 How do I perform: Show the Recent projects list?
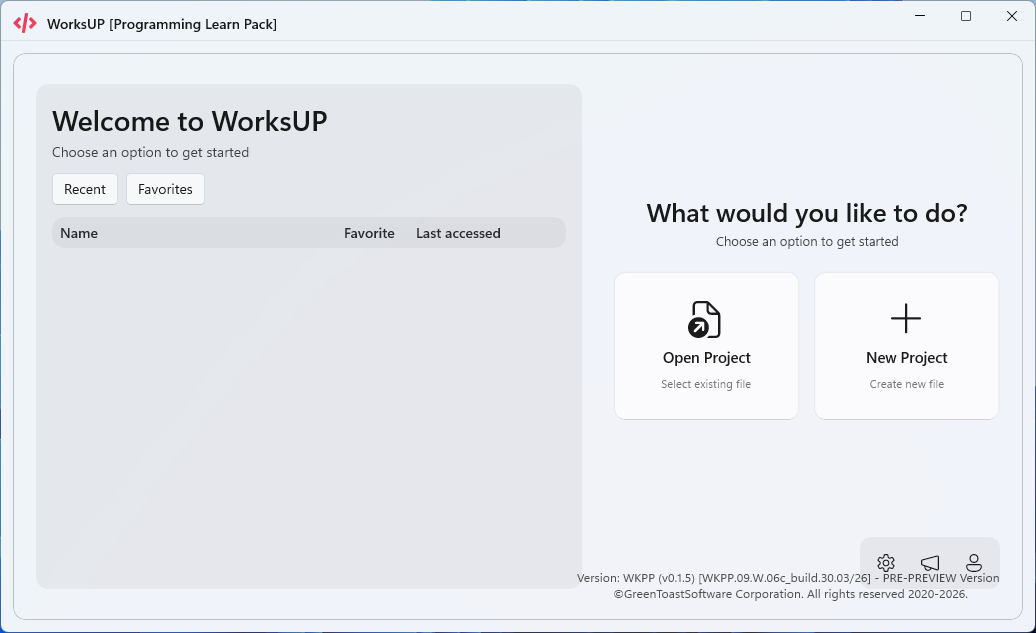[85, 189]
